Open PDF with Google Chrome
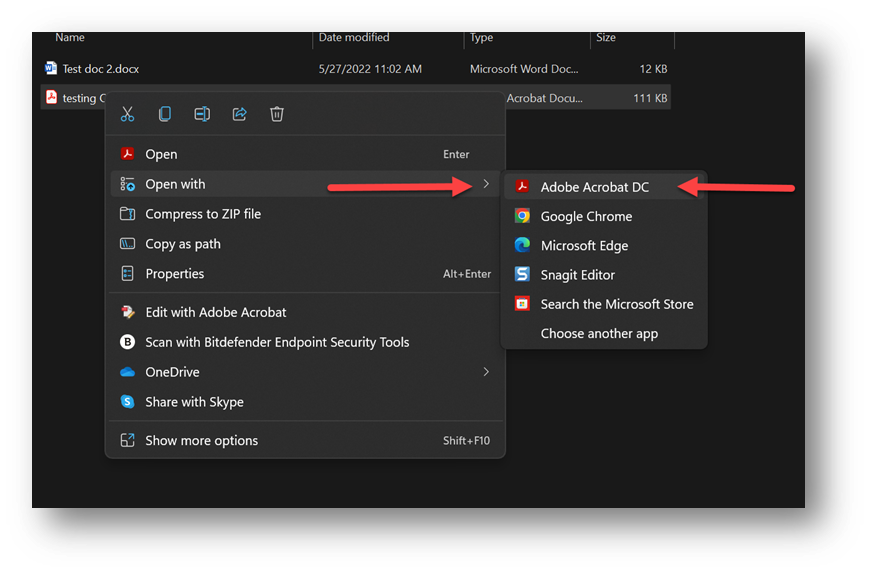Image resolution: width=870 pixels, height=573 pixels. 586,216
